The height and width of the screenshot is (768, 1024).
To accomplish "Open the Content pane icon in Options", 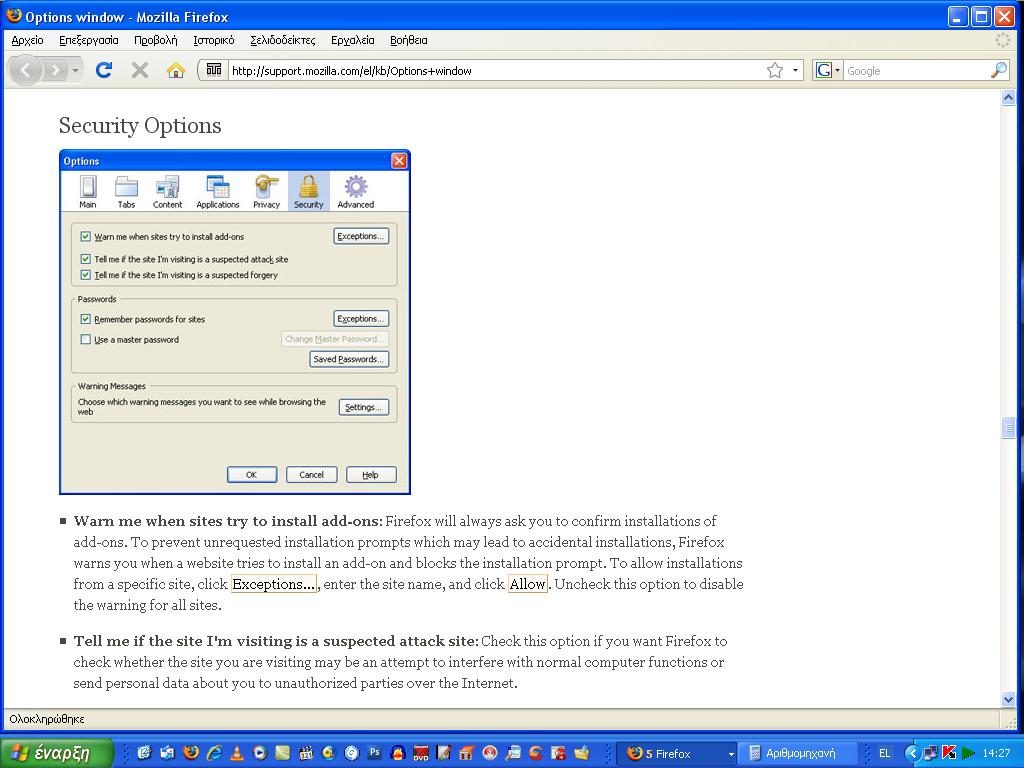I will click(167, 191).
